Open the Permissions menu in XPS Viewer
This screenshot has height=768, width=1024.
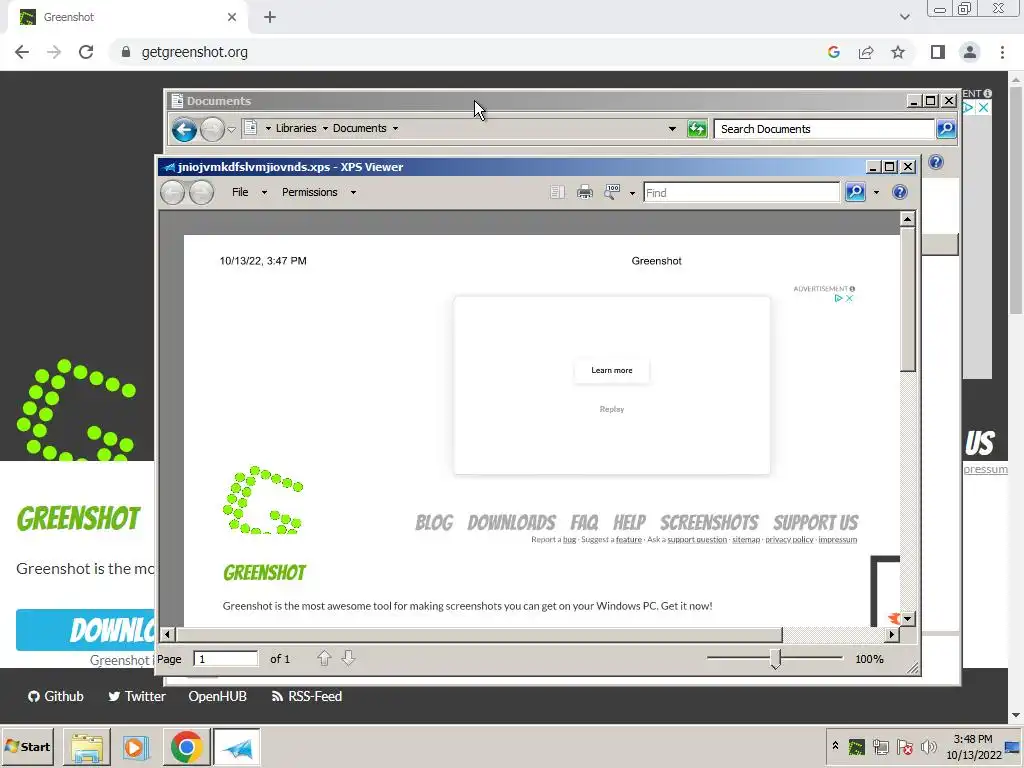click(310, 192)
